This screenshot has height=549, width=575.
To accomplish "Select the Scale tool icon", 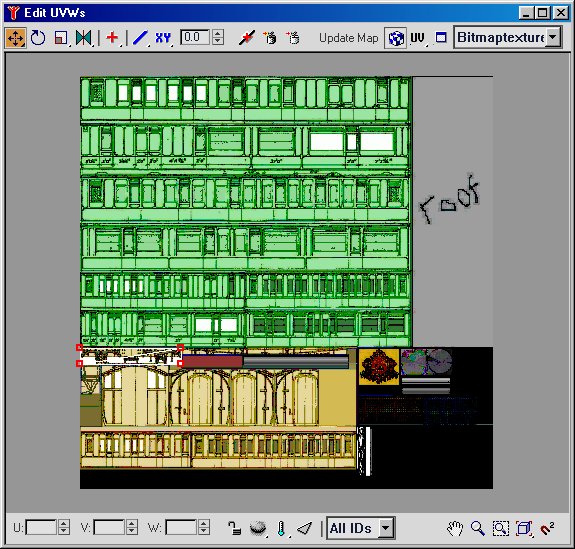I will tap(61, 38).
